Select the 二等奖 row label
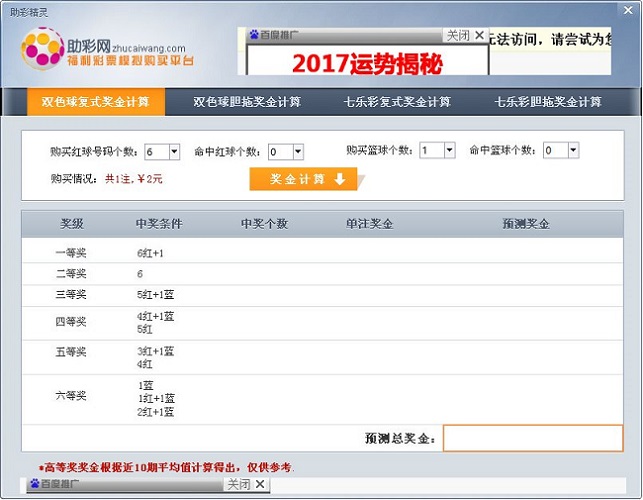 click(x=71, y=273)
